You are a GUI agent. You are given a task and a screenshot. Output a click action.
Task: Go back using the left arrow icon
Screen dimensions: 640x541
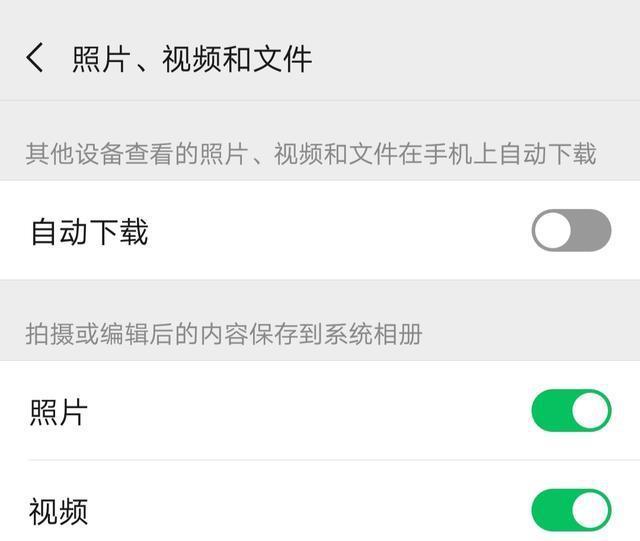pyautogui.click(x=35, y=58)
